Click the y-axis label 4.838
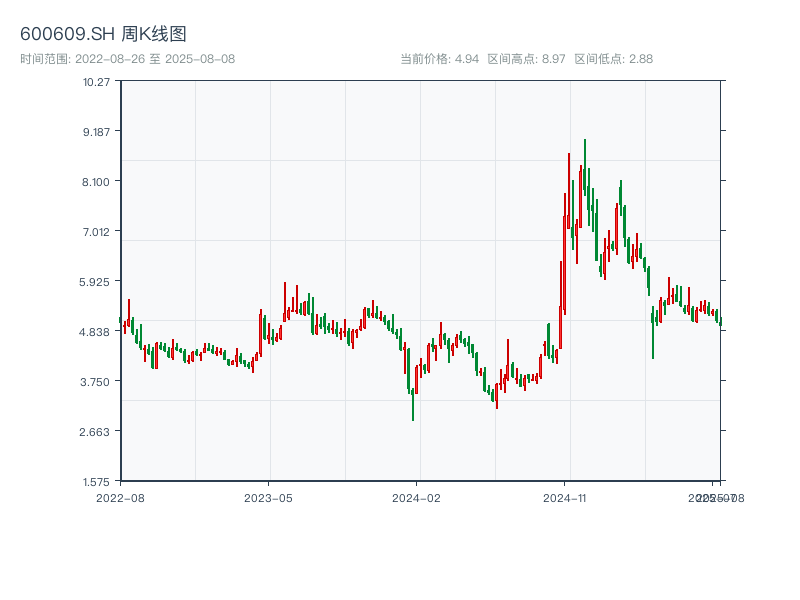This screenshot has height=600, width=800. coord(94,332)
